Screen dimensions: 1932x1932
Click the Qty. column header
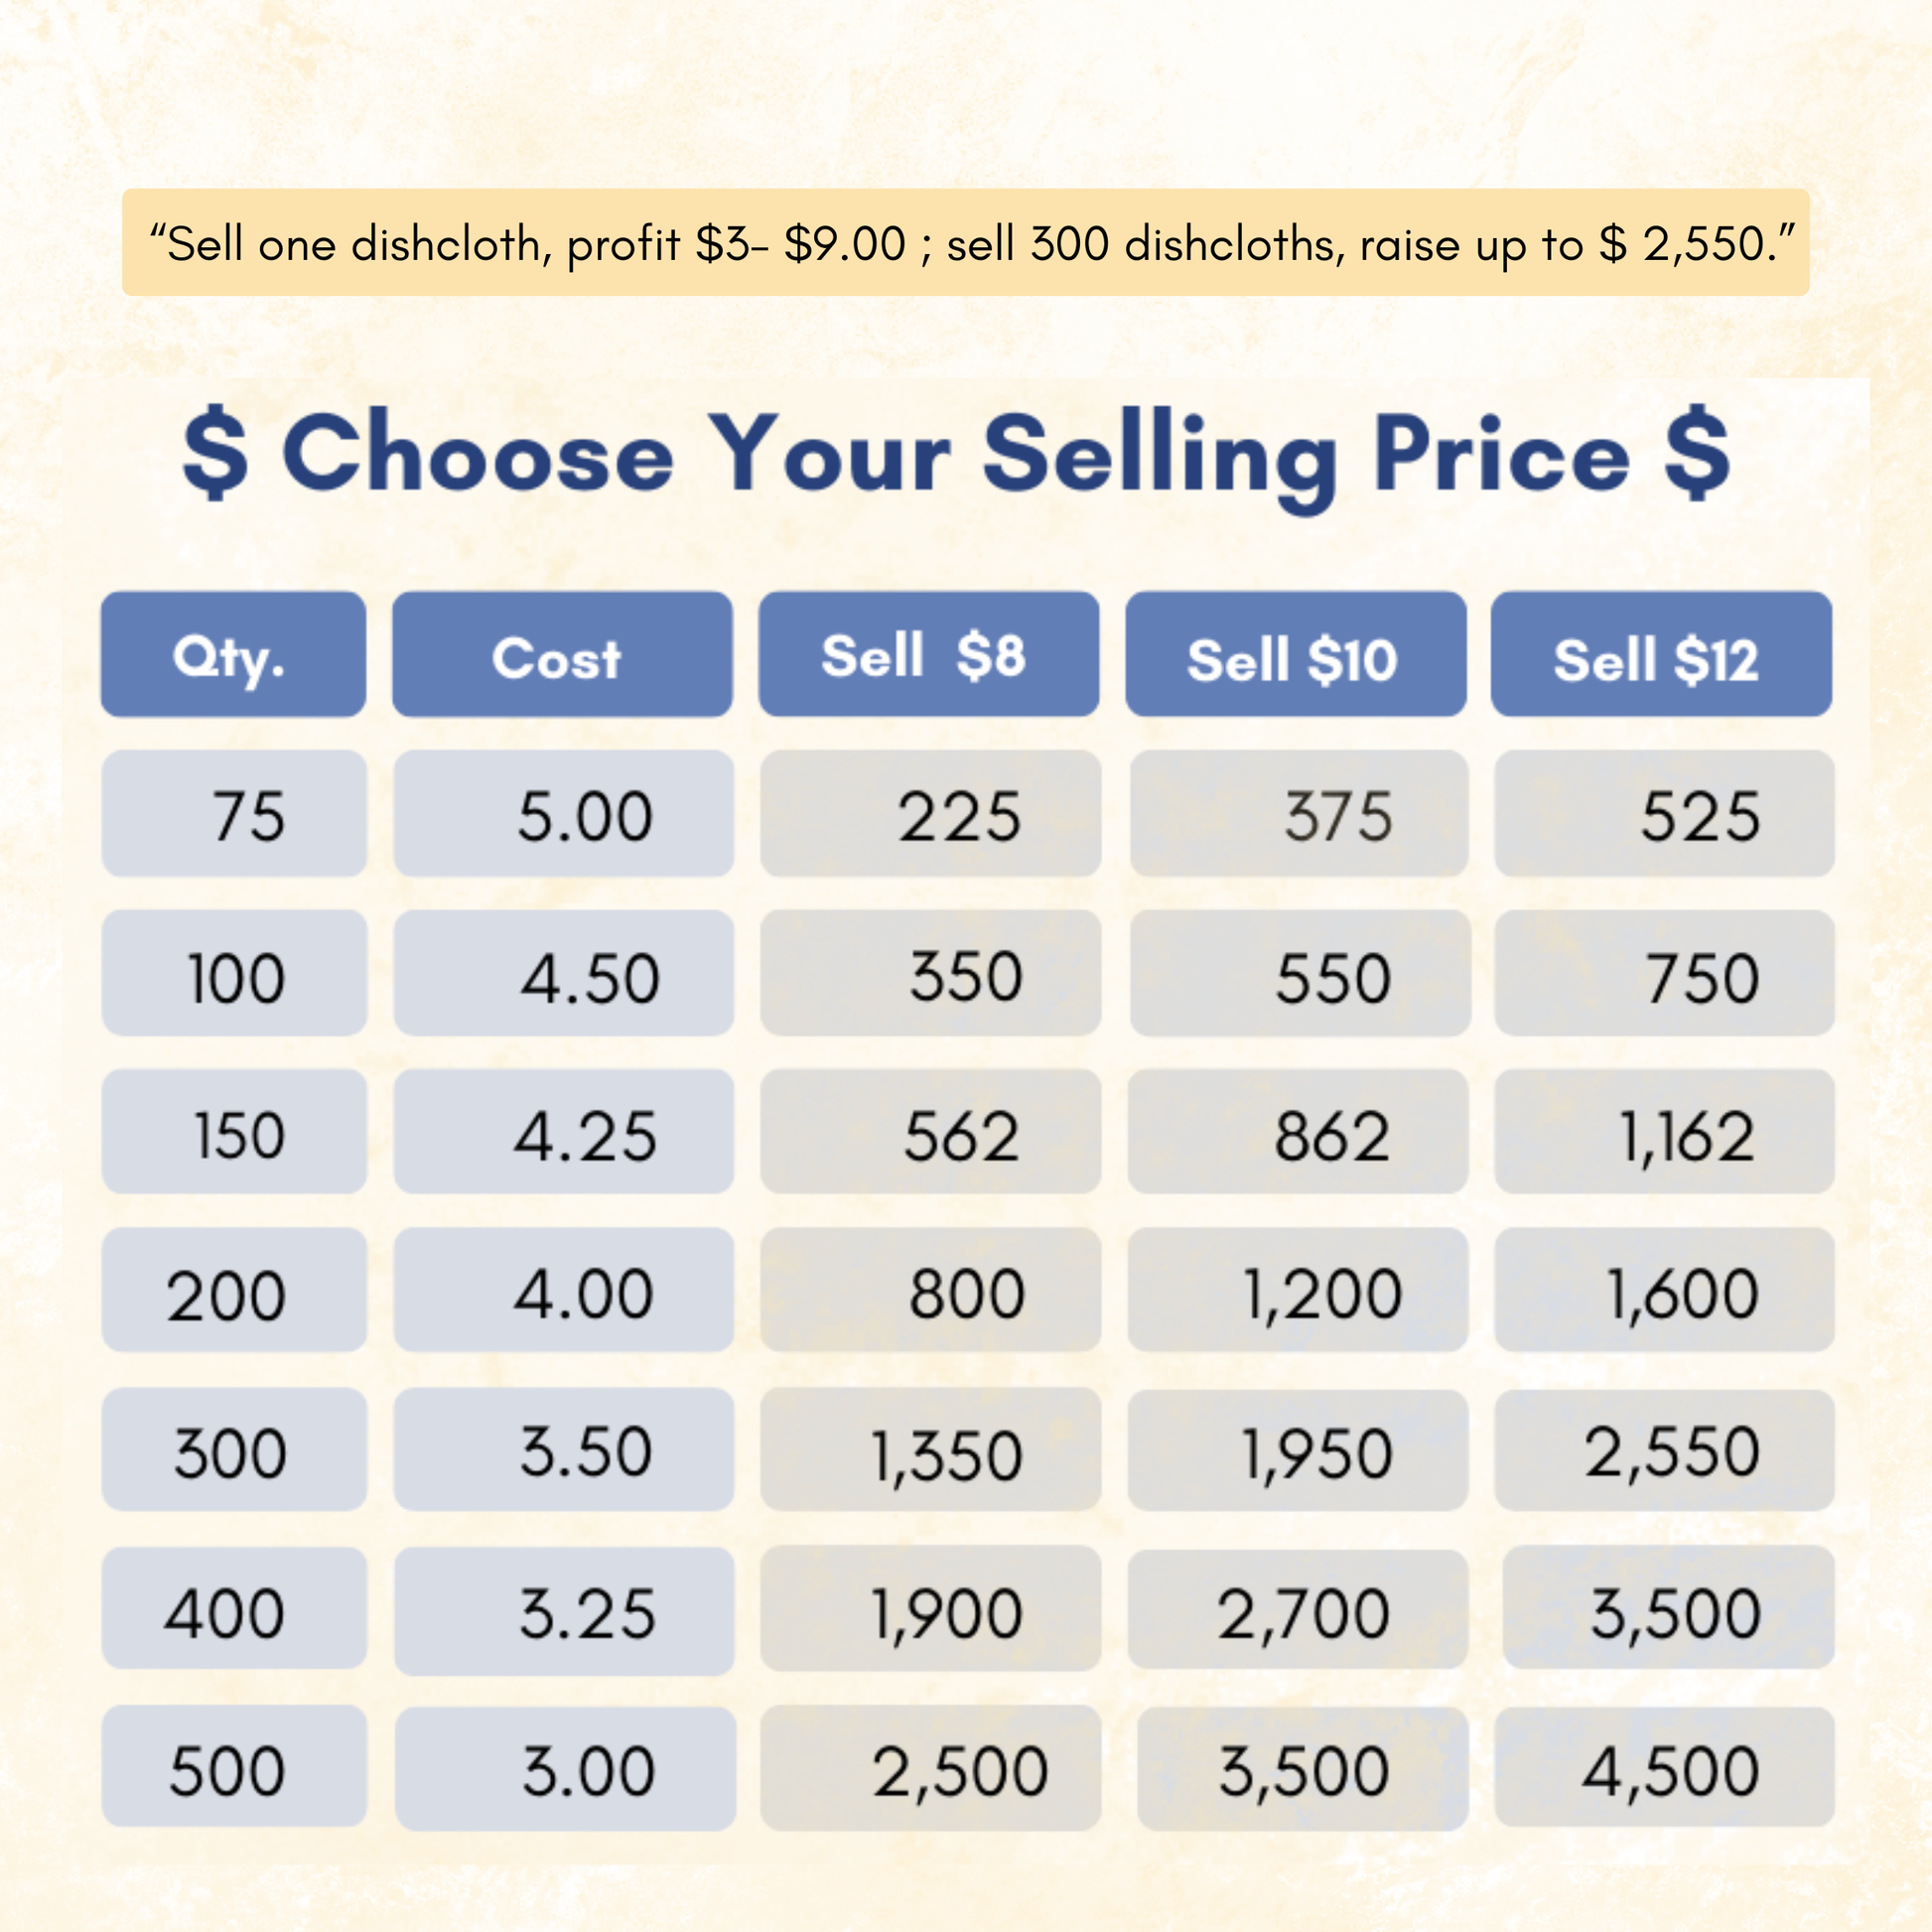click(233, 654)
